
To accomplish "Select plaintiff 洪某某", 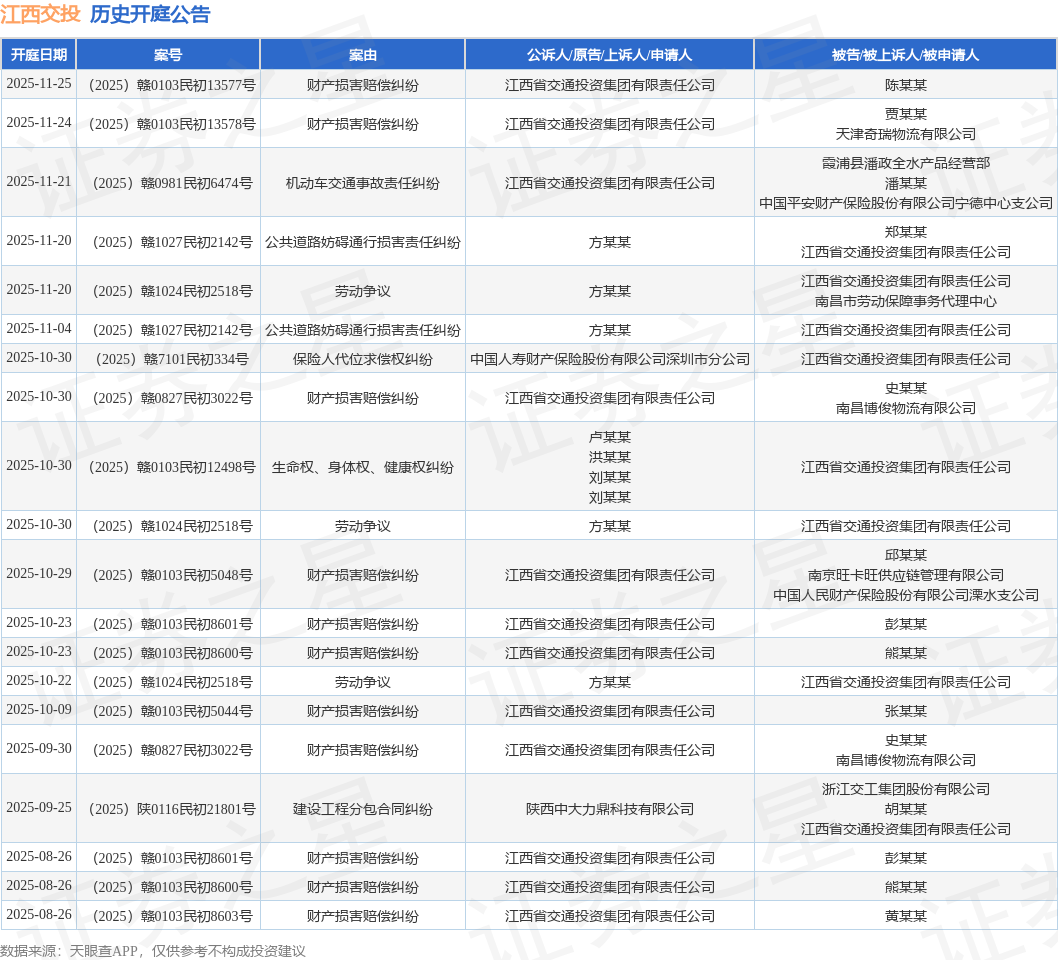I will pos(609,457).
